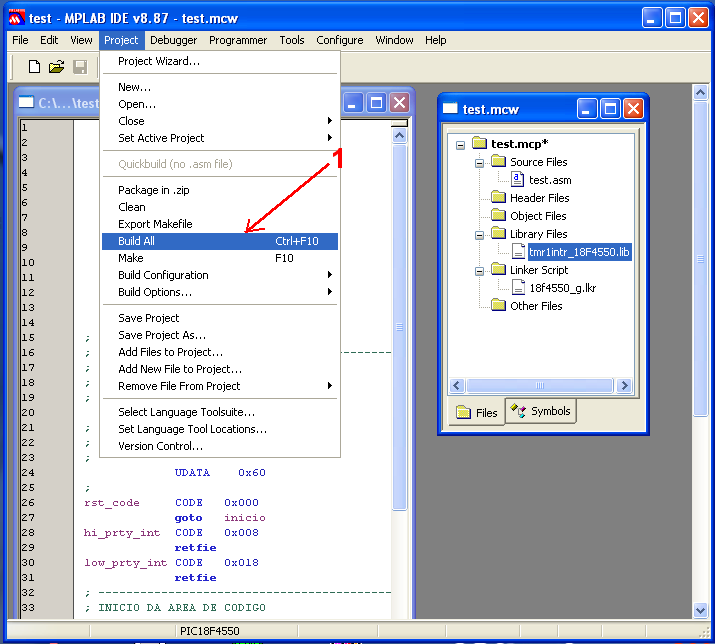The width and height of the screenshot is (715, 644).
Task: Select the test.asm file icon
Action: point(517,179)
